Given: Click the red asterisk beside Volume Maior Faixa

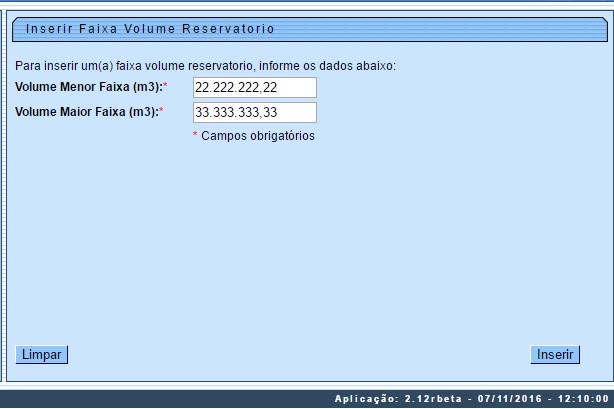Looking at the screenshot, I should pos(162,111).
